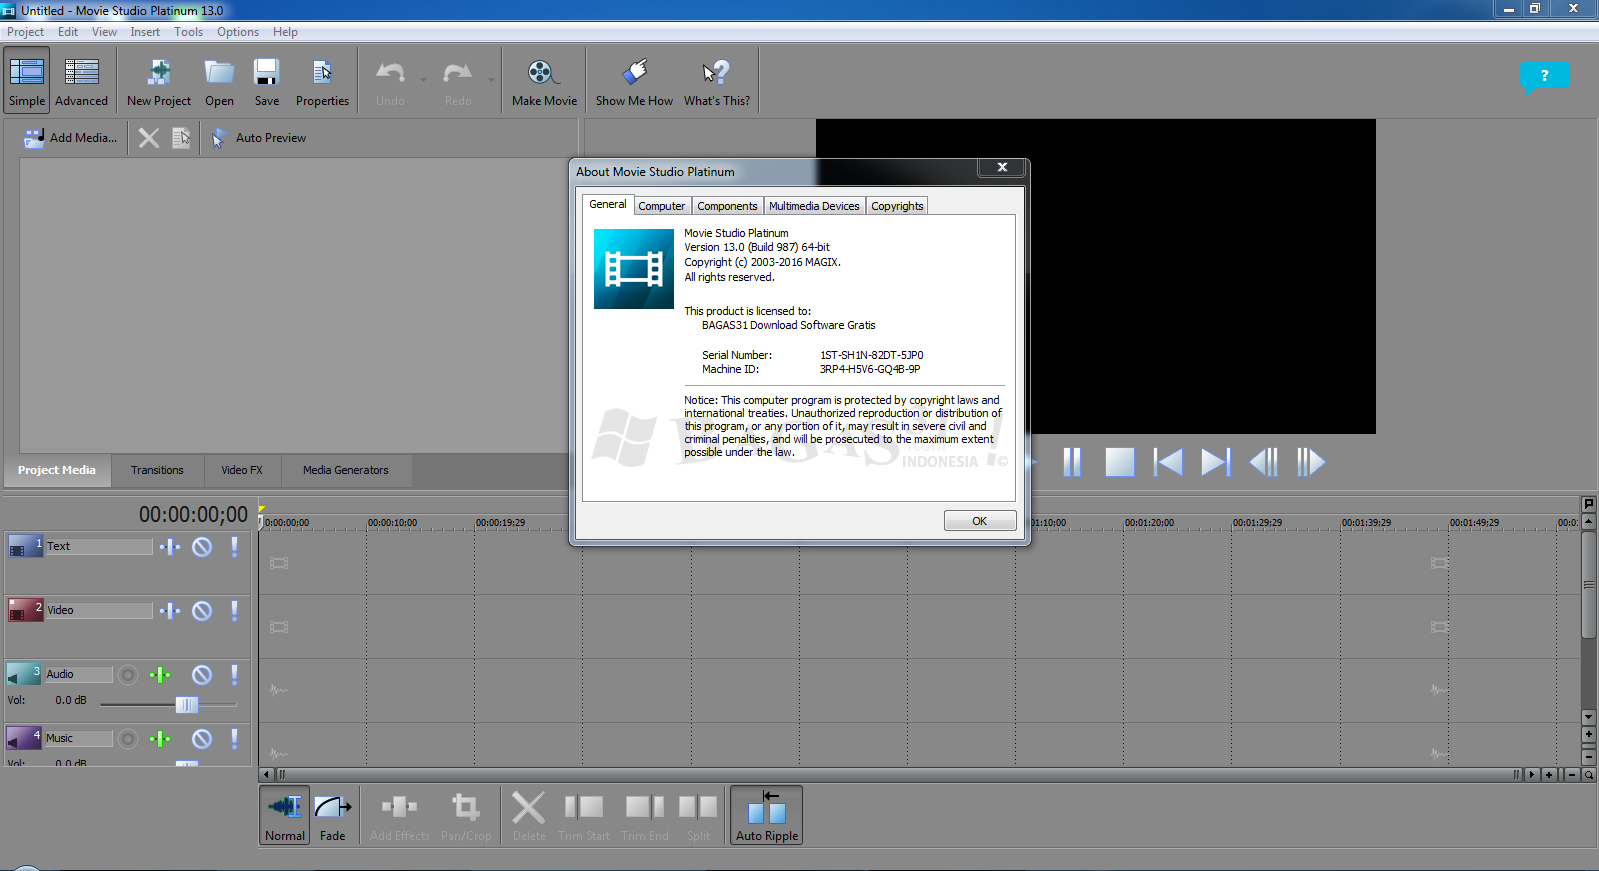Open Copyrights tab in About dialog

[x=897, y=206]
